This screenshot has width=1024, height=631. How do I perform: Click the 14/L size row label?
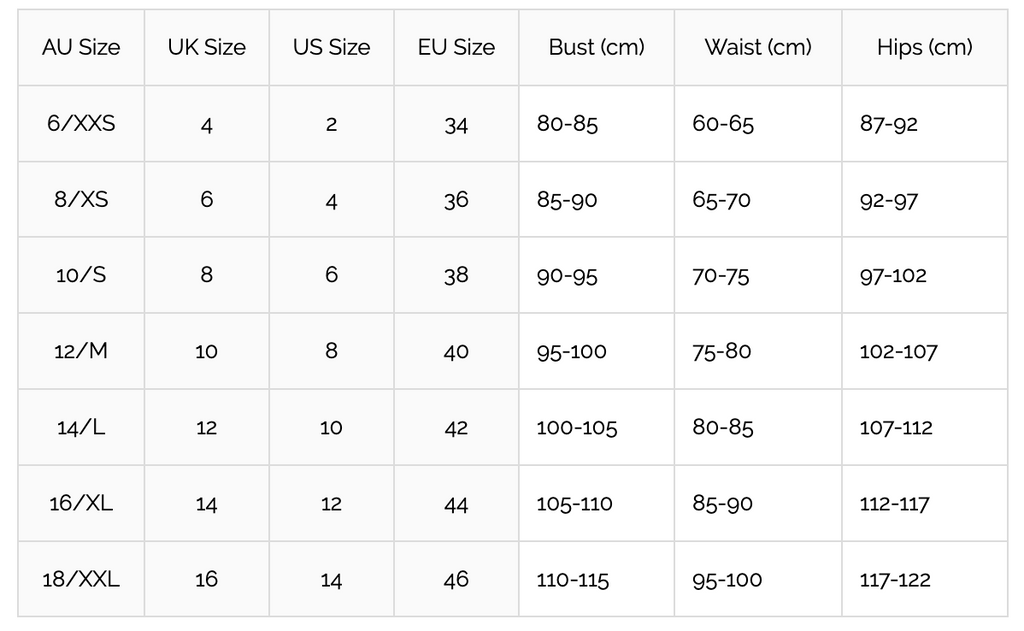[81, 427]
